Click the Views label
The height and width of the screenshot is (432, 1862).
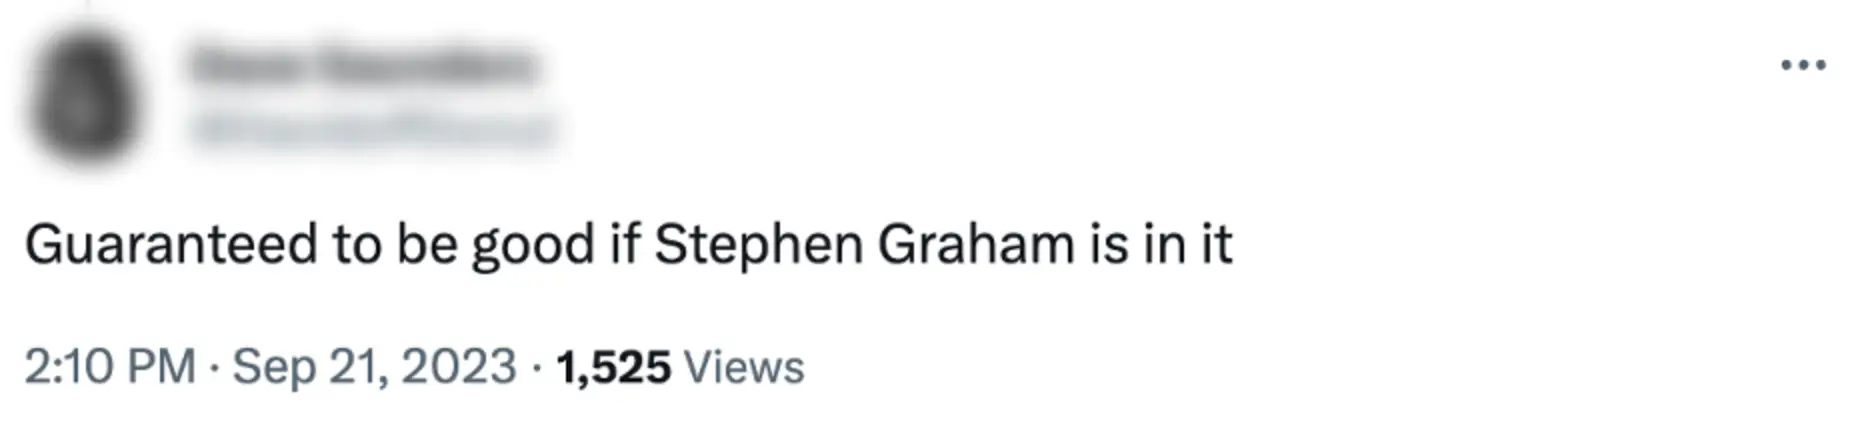click(x=744, y=367)
